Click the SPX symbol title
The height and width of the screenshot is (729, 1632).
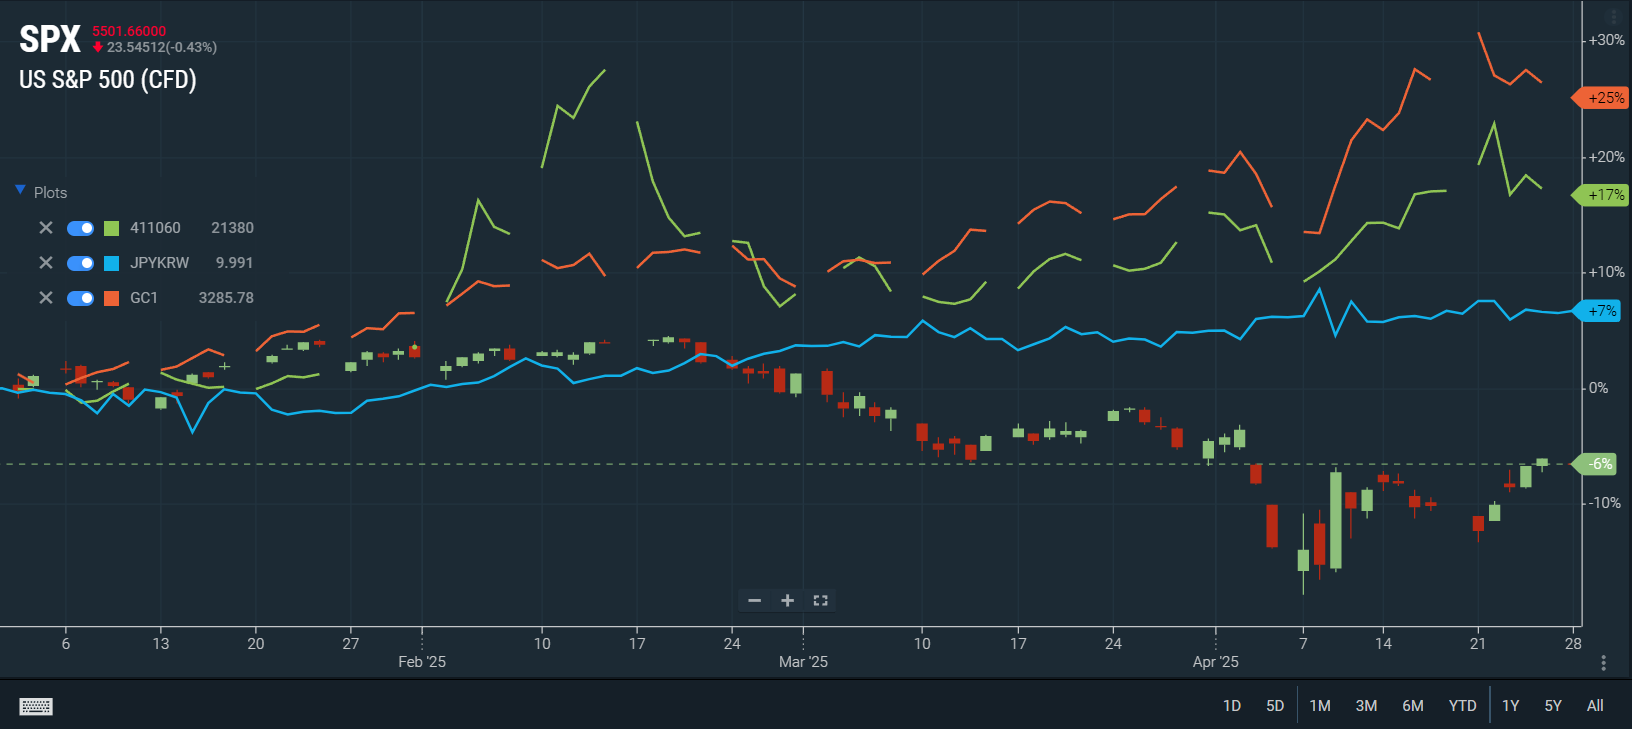pos(50,40)
